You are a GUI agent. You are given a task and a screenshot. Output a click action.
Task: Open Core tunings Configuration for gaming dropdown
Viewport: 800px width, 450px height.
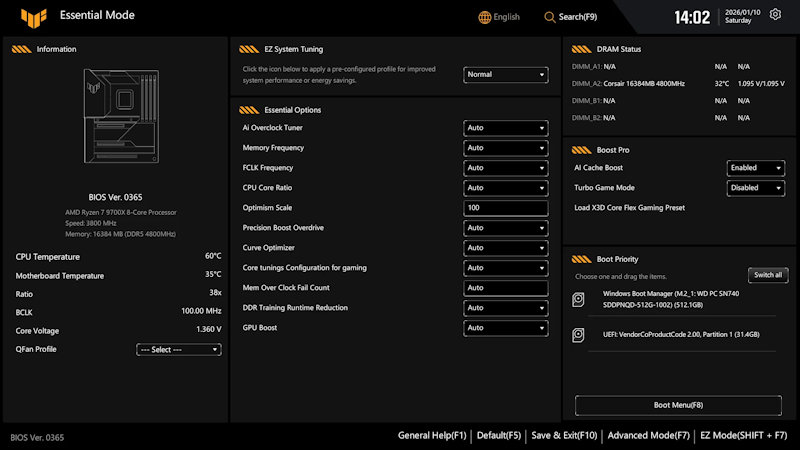tap(506, 268)
